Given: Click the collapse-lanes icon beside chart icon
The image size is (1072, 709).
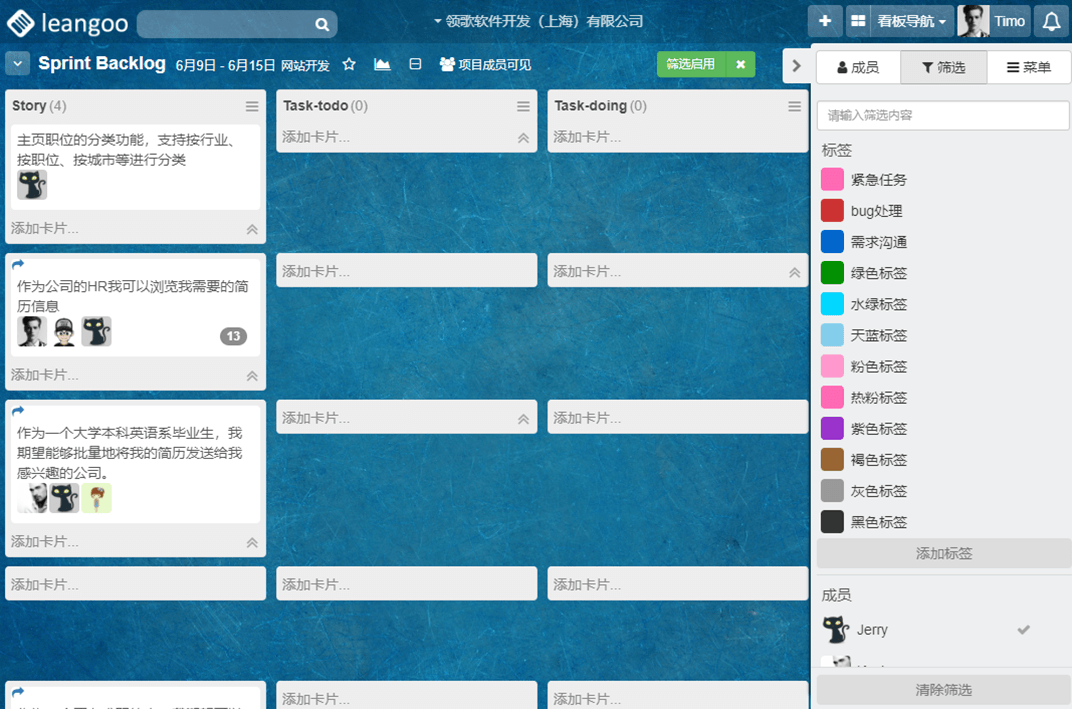Looking at the screenshot, I should click(x=415, y=65).
